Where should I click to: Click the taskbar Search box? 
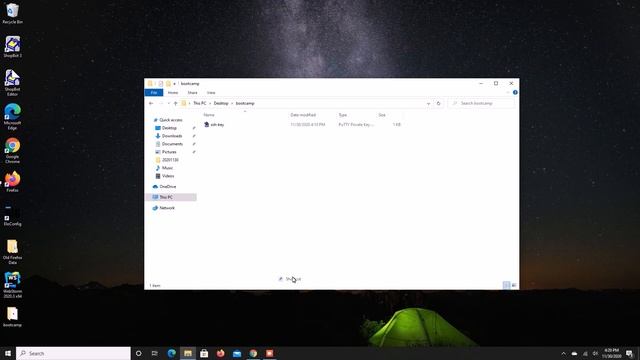73,353
